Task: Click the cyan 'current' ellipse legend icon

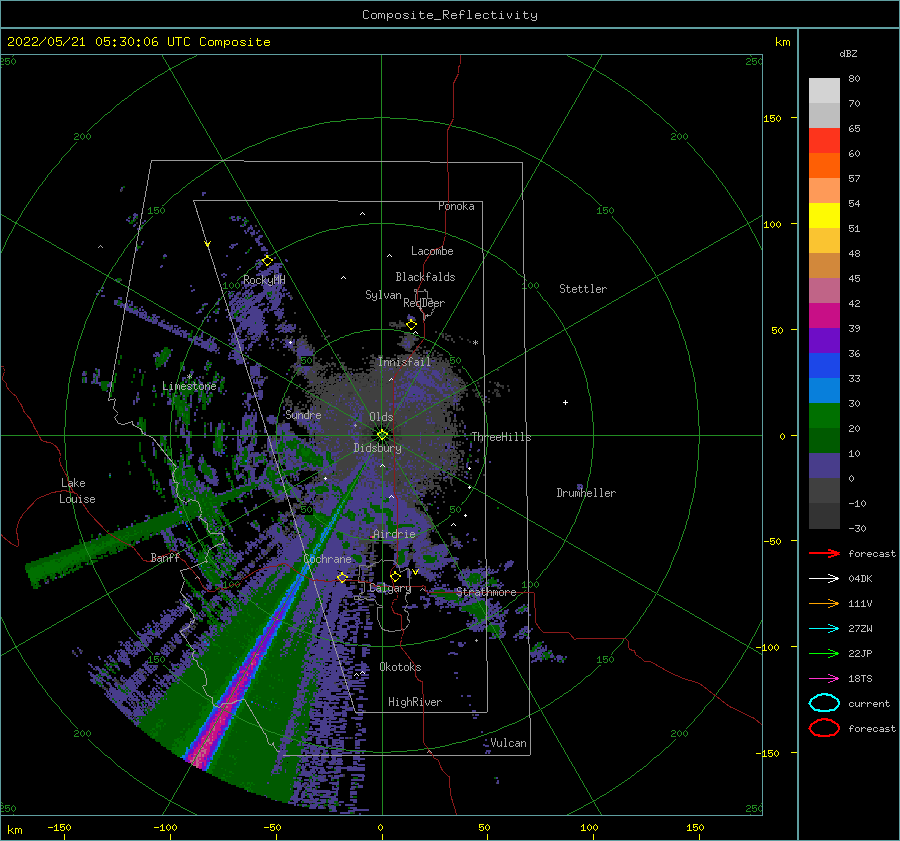Action: tap(824, 703)
